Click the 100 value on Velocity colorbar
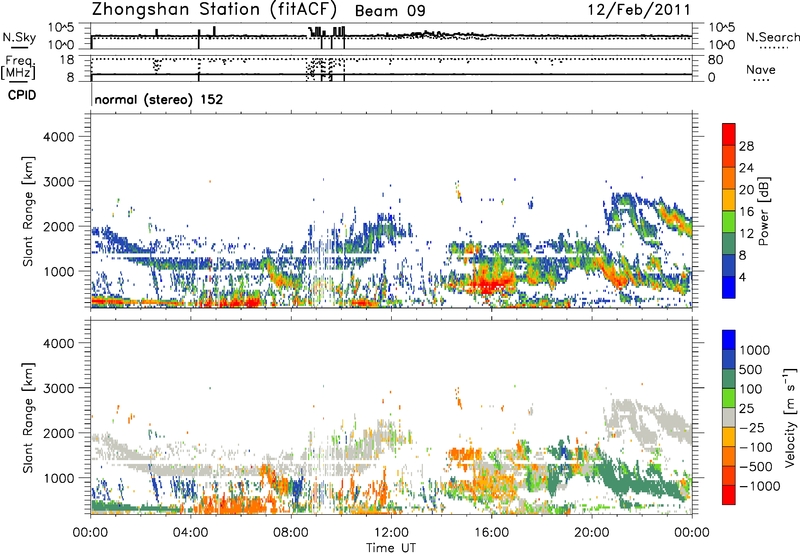This screenshot has width=800, height=554. click(x=751, y=389)
